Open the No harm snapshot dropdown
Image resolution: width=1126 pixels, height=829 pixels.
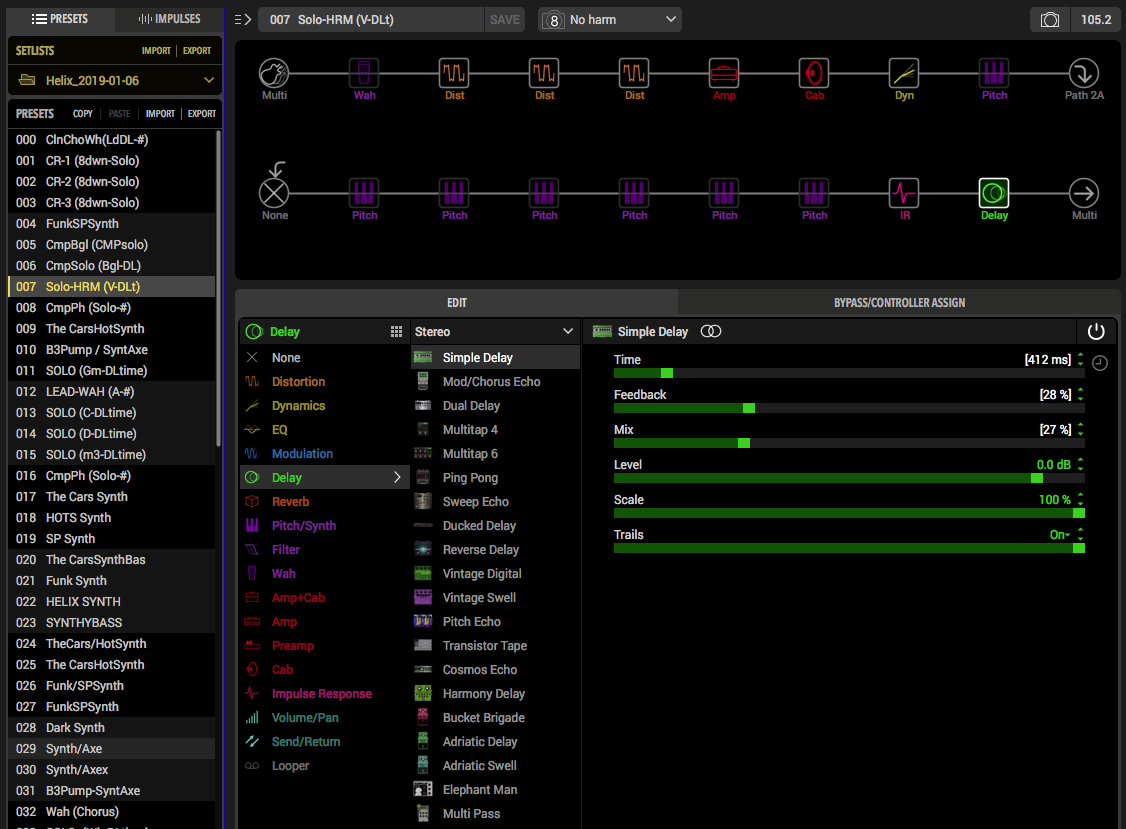point(610,19)
